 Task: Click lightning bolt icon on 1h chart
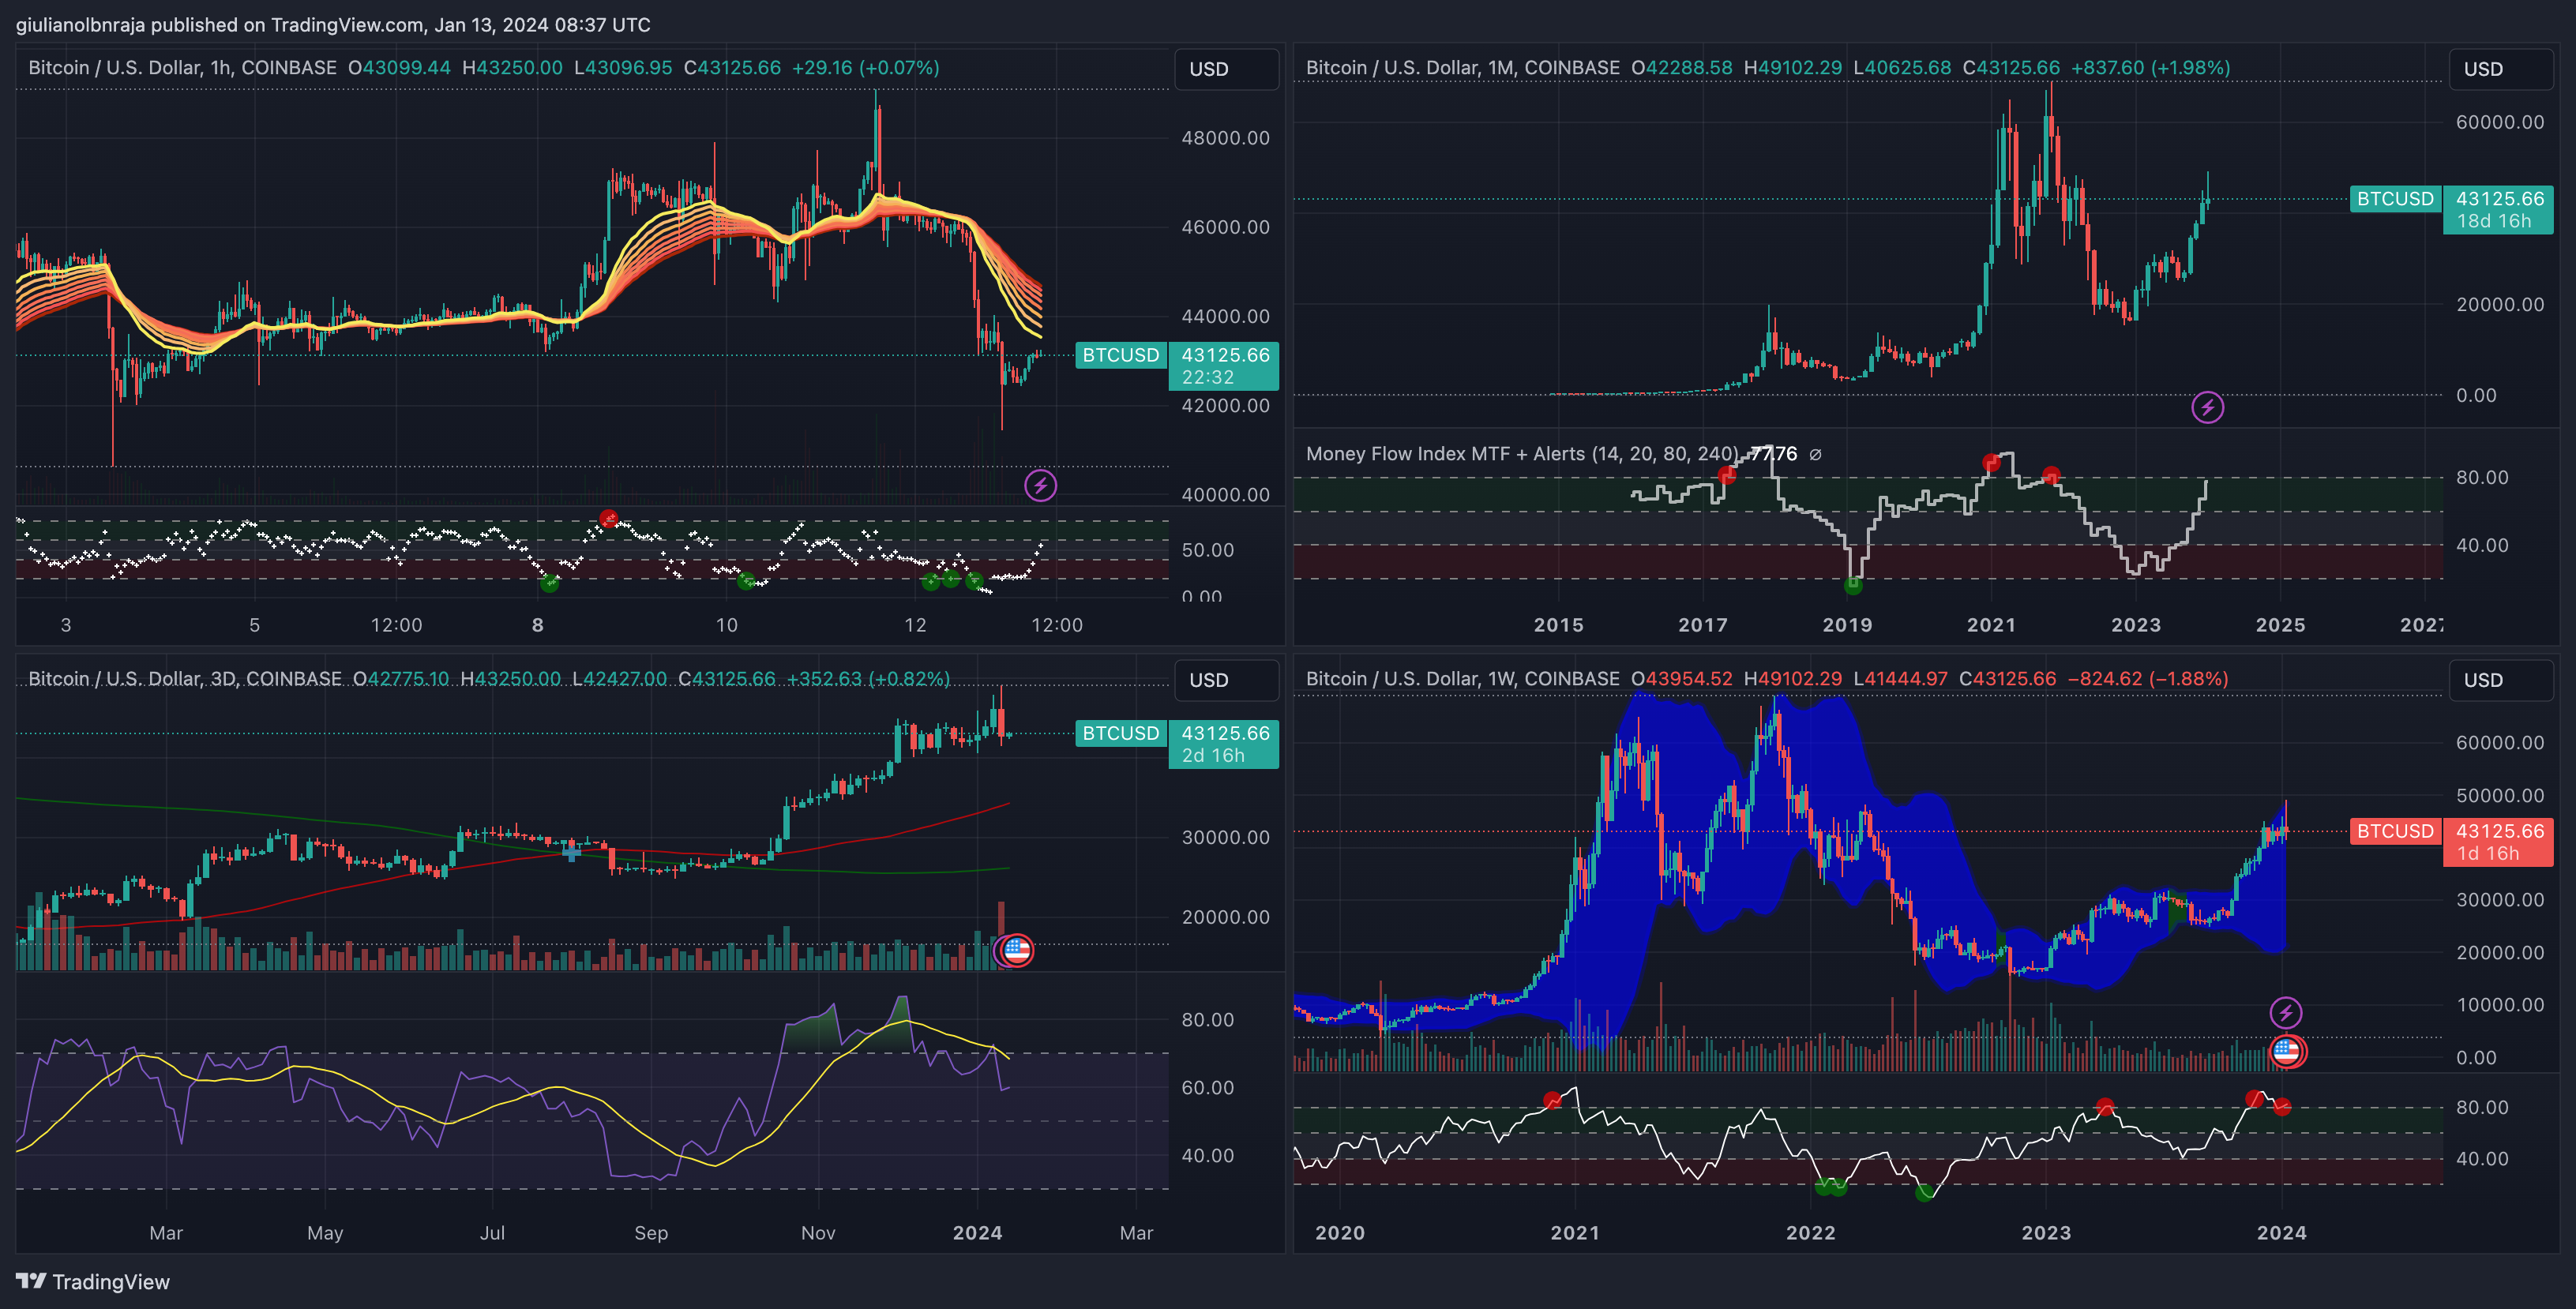click(x=1040, y=486)
